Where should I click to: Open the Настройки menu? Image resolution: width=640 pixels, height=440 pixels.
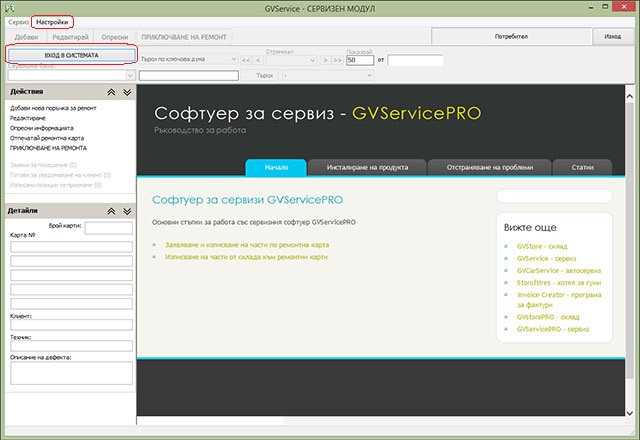[52, 22]
